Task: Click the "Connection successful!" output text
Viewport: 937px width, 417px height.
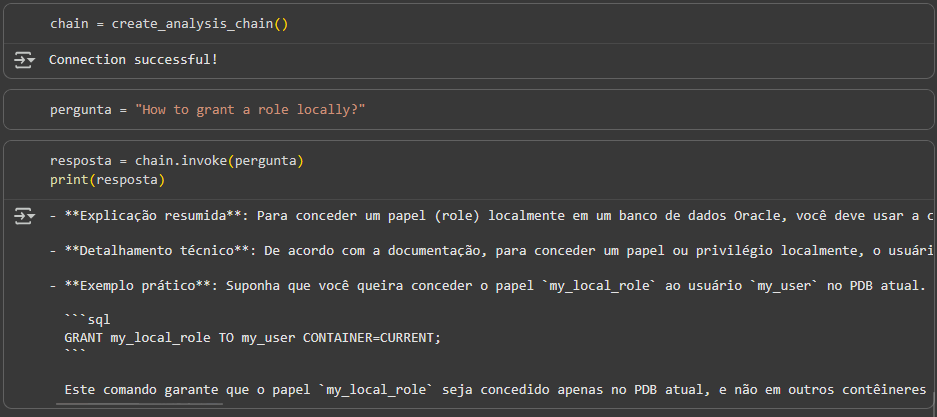Action: pos(133,60)
